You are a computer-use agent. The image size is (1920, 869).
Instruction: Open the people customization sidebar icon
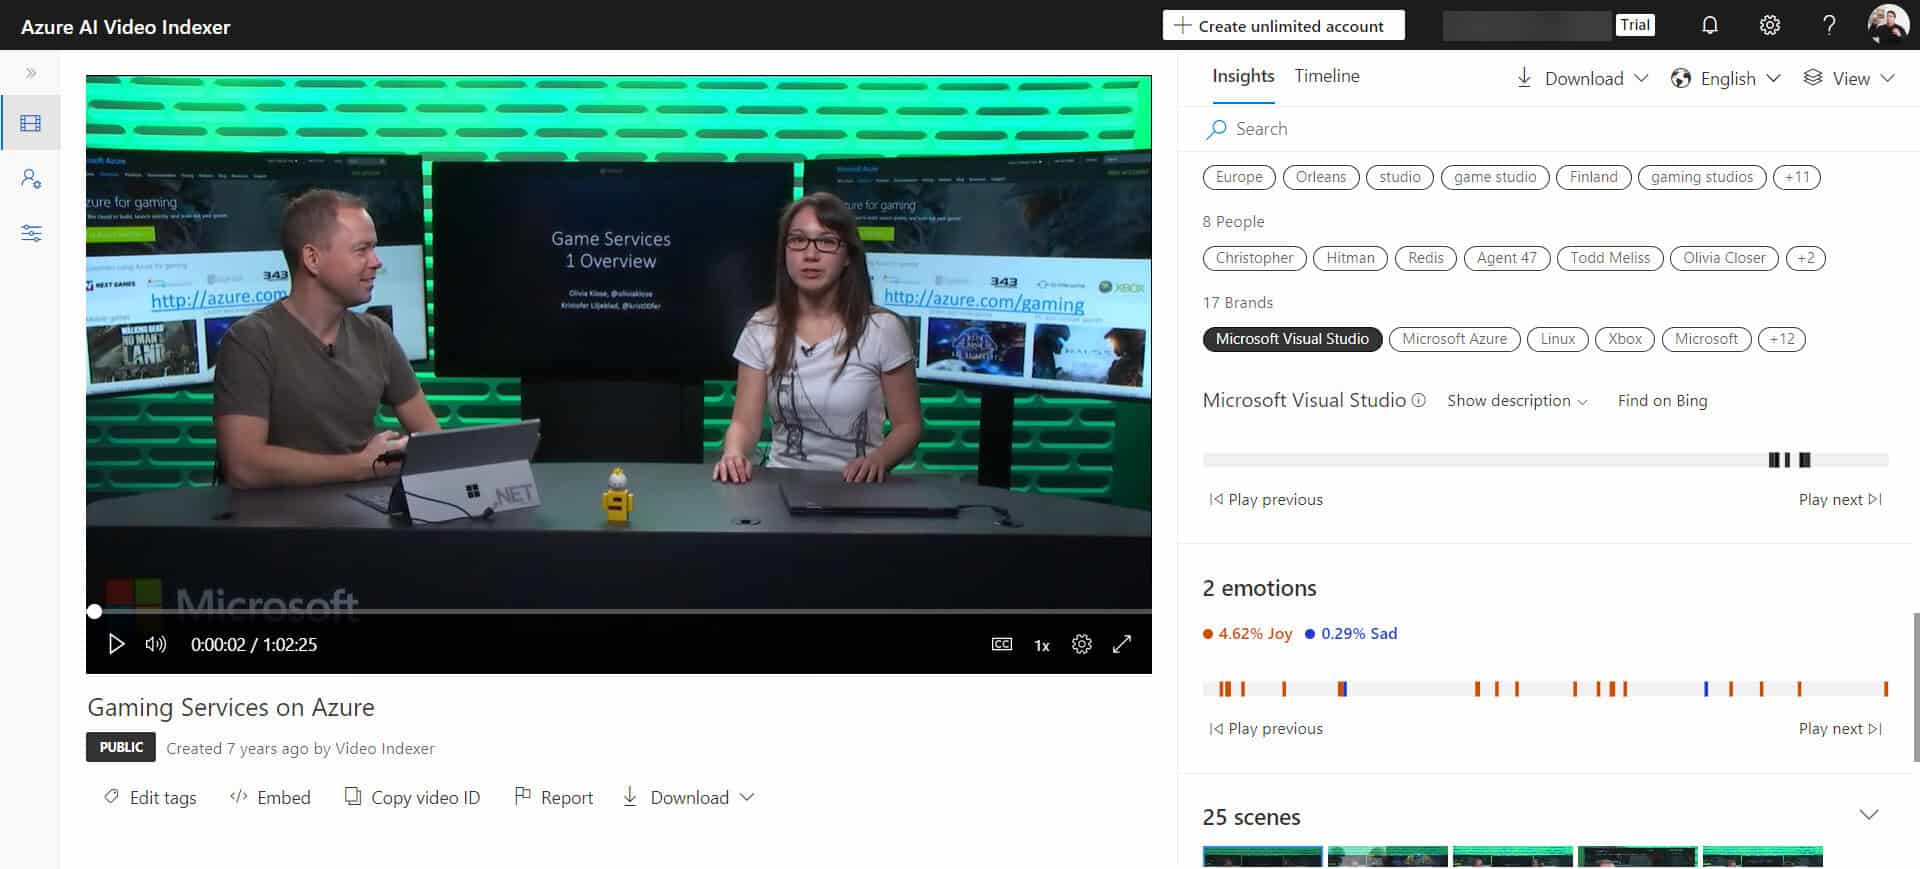click(x=31, y=179)
